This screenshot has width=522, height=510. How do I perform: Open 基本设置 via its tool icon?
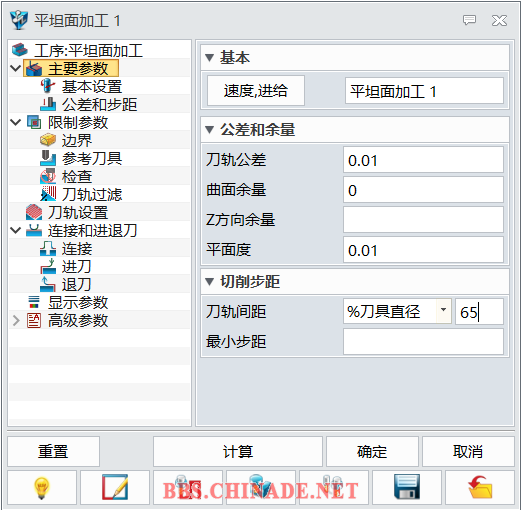pos(48,86)
